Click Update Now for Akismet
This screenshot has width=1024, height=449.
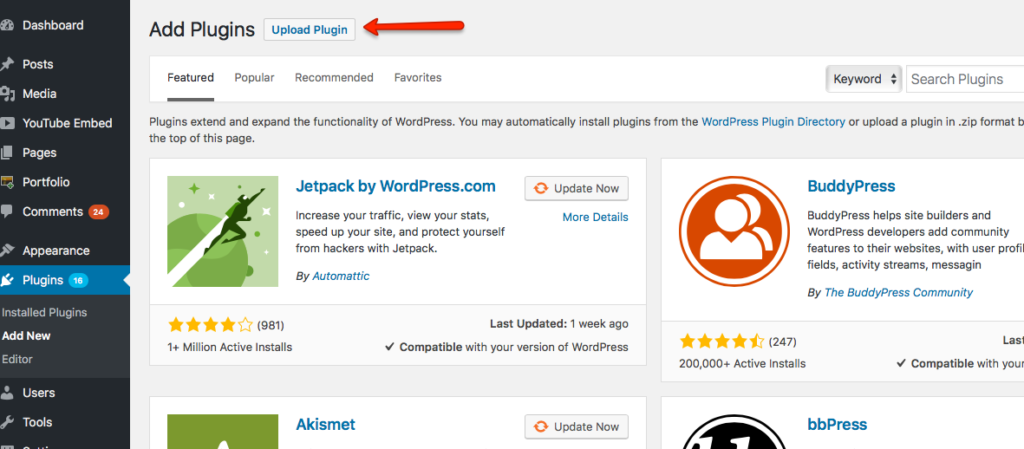(577, 427)
